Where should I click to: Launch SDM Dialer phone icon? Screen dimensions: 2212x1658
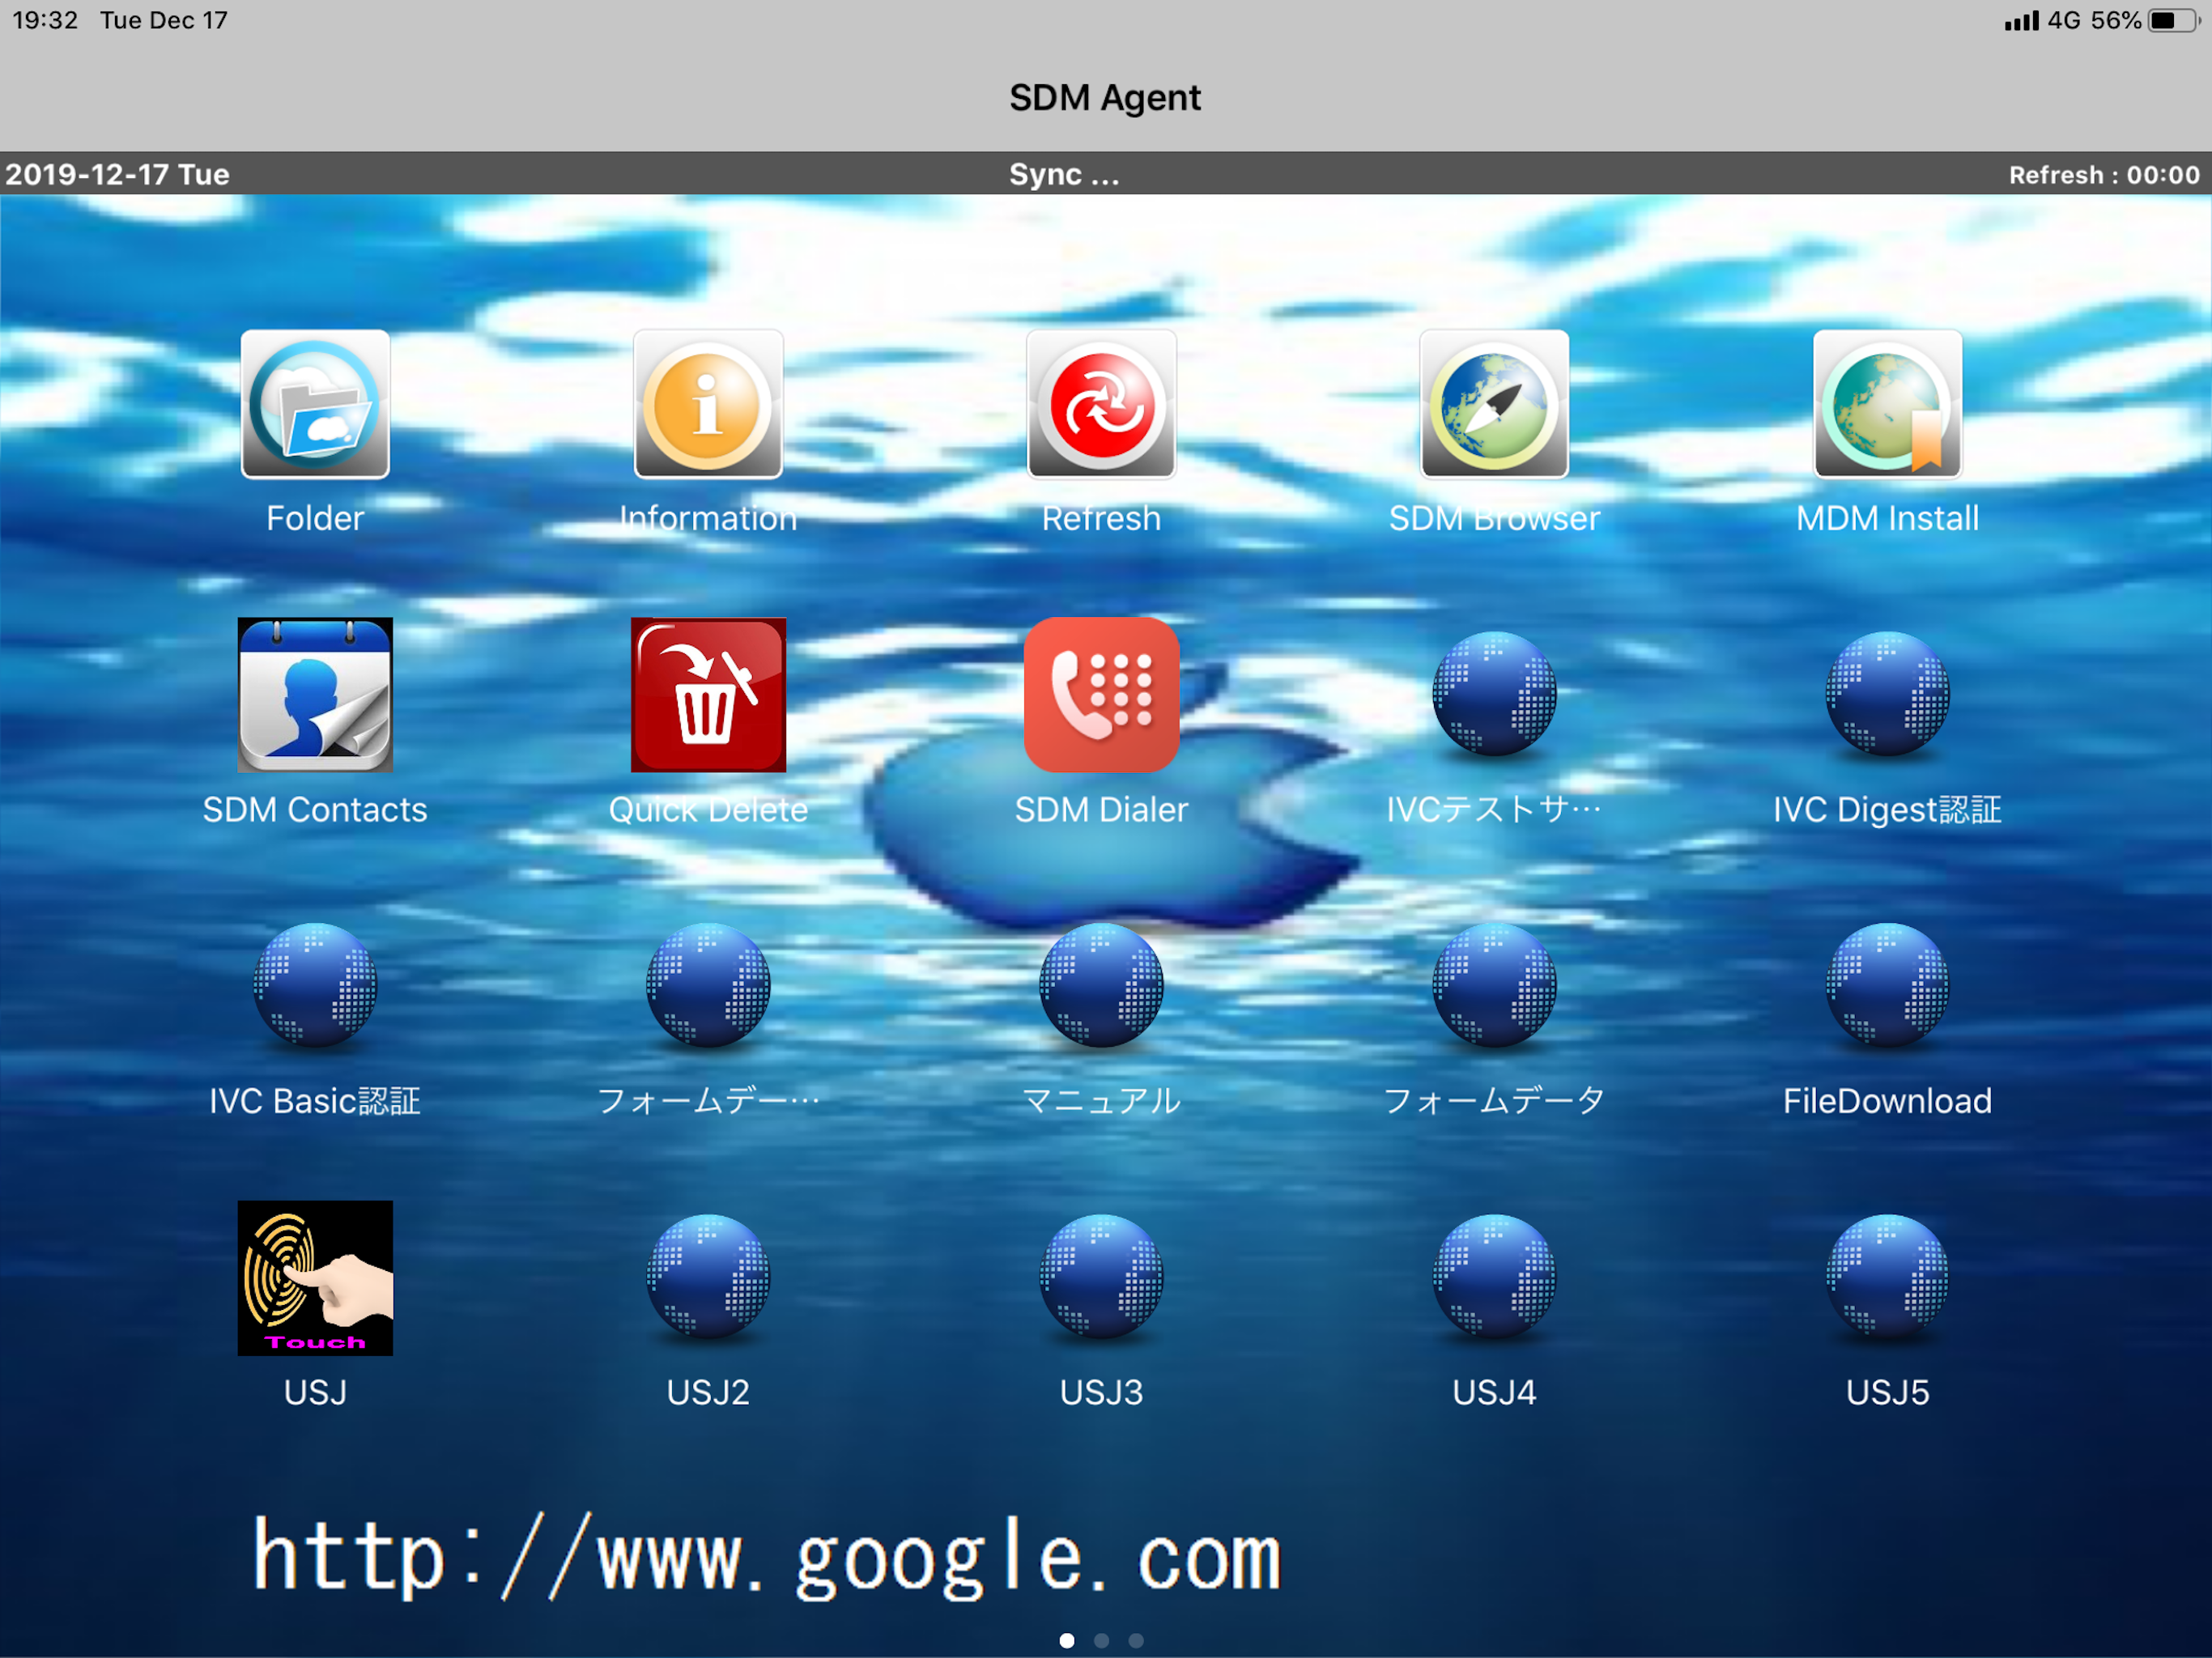(x=1101, y=695)
